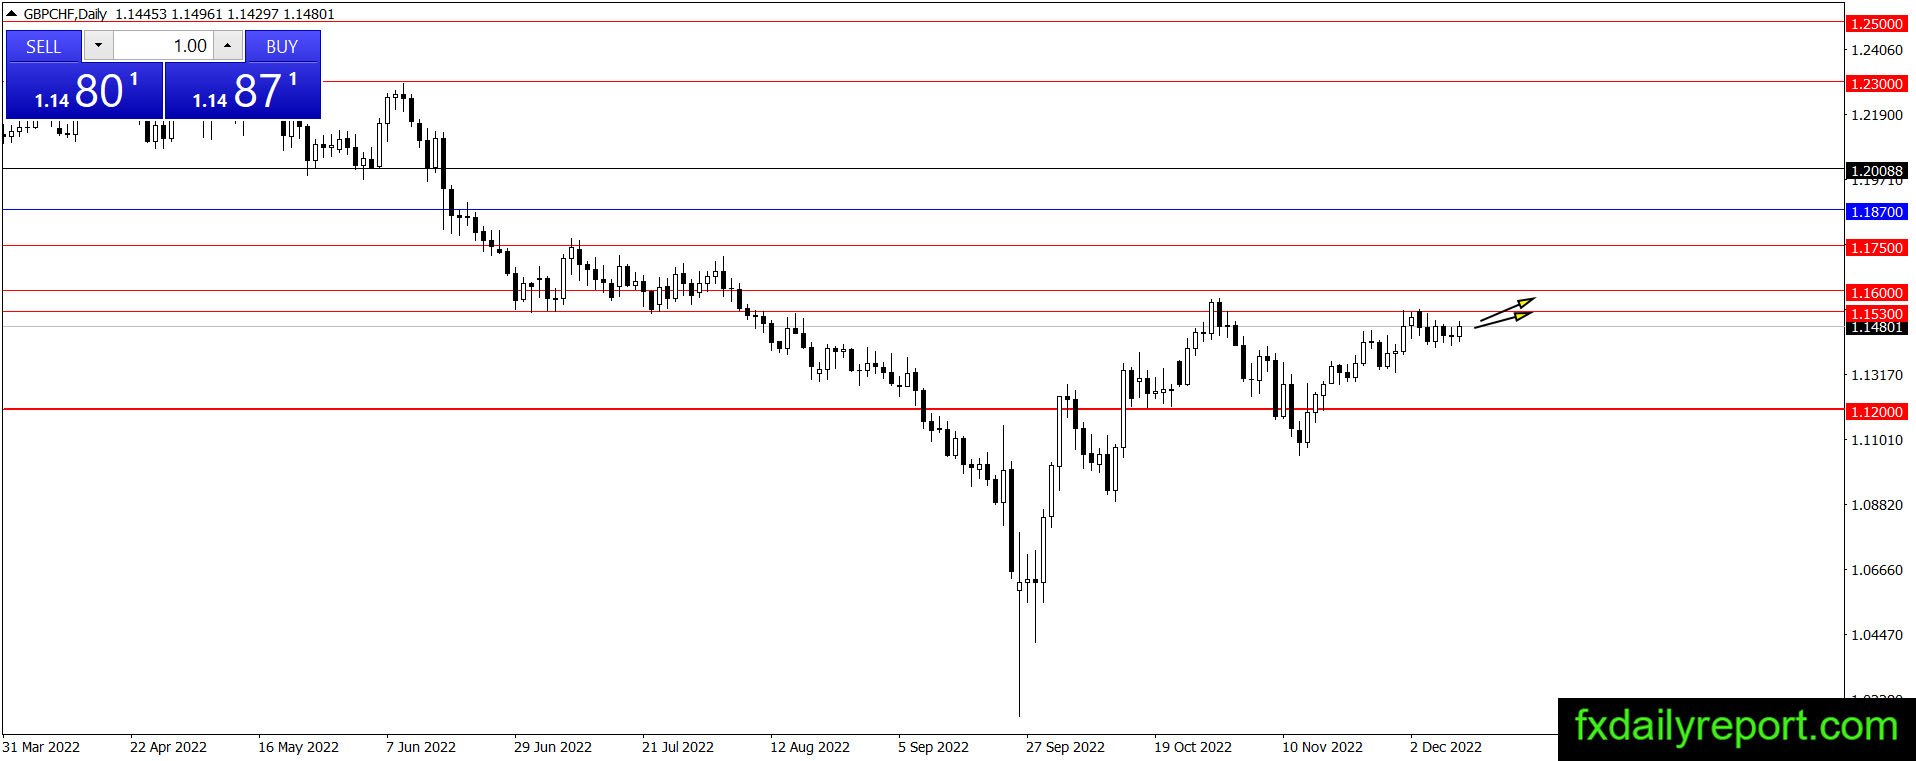Select the upper yellow arrow drawing
This screenshot has width=1916, height=761.
[1507, 309]
